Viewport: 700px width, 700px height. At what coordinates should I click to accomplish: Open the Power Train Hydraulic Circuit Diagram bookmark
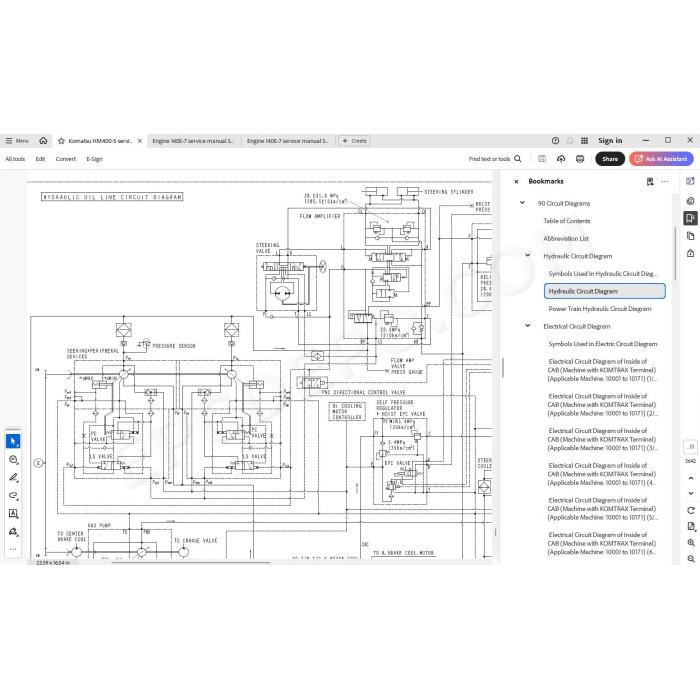[600, 308]
